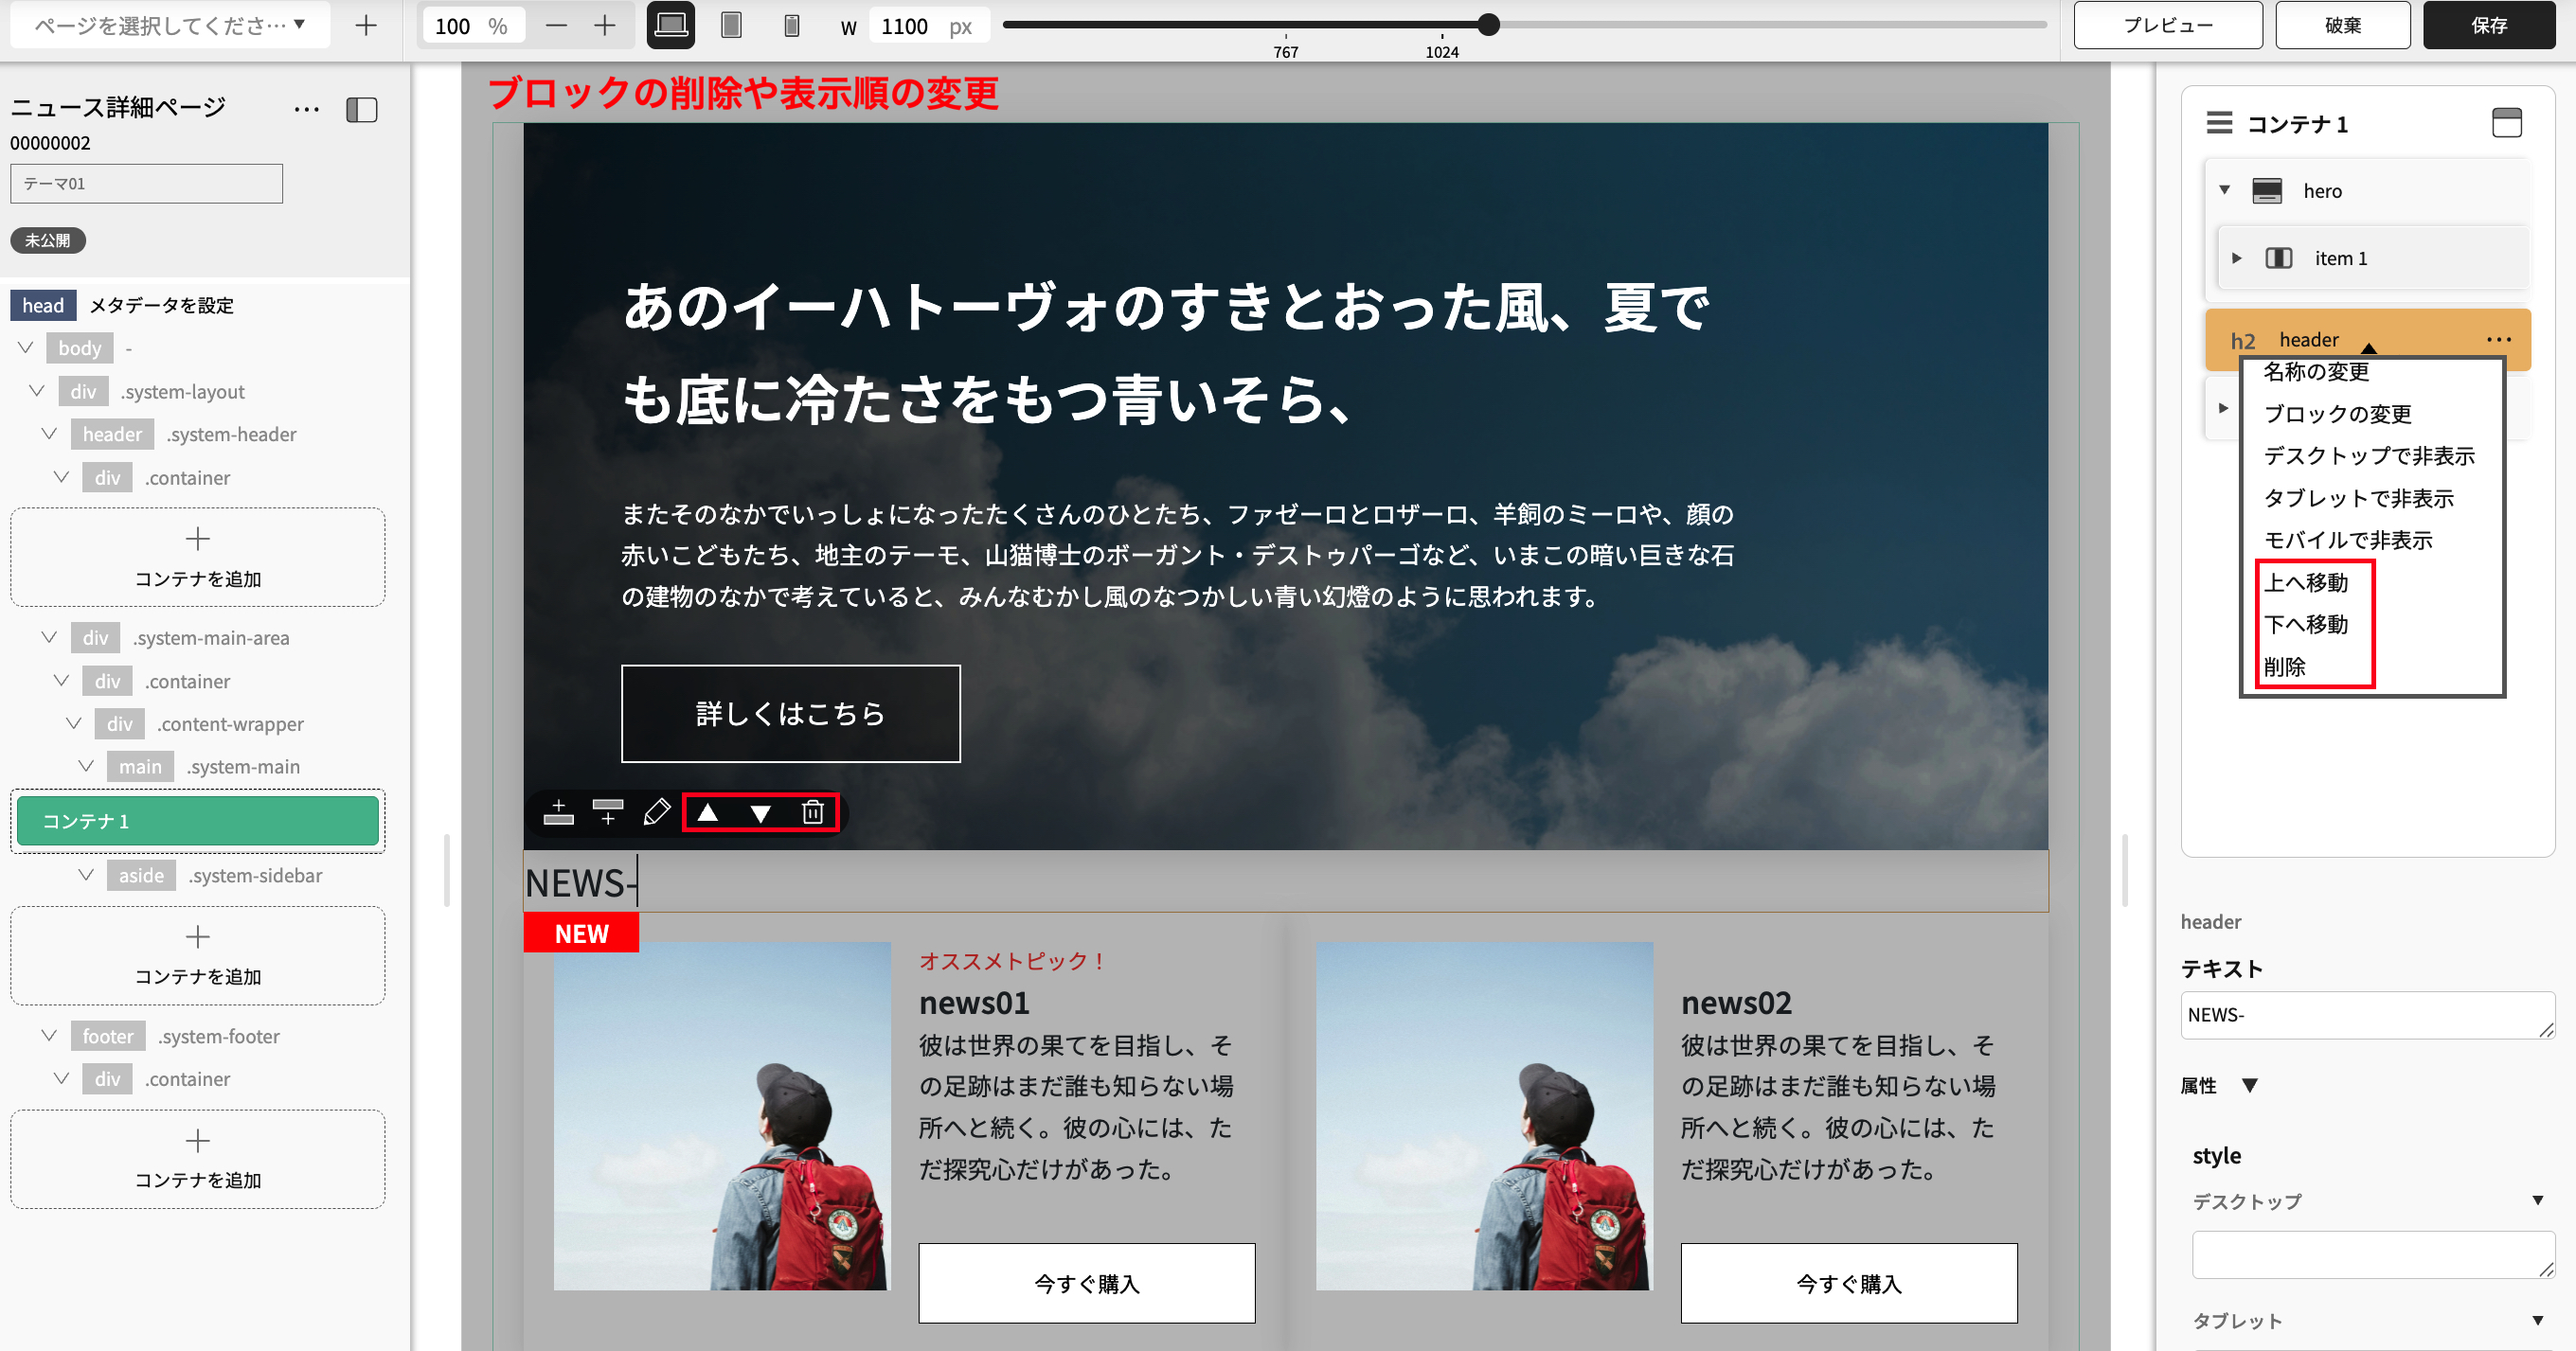The height and width of the screenshot is (1351, 2576).
Task: Save the page with 保存
Action: pos(2489,25)
